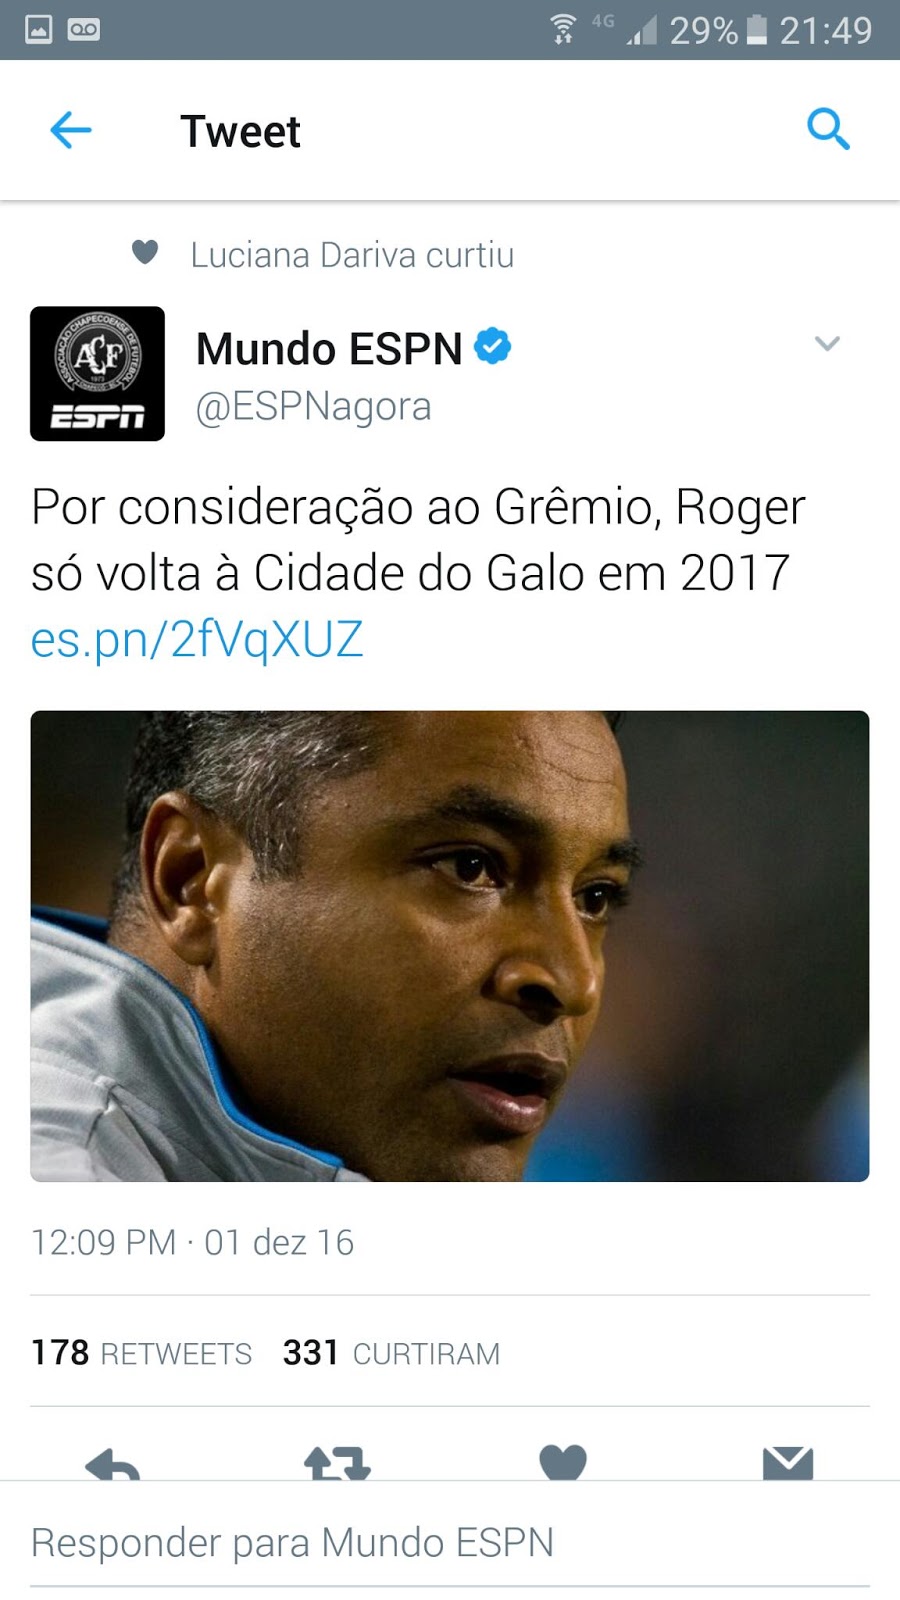View the 331 Curtiram likes list
Image resolution: width=900 pixels, height=1600 pixels.
pyautogui.click(x=391, y=1353)
